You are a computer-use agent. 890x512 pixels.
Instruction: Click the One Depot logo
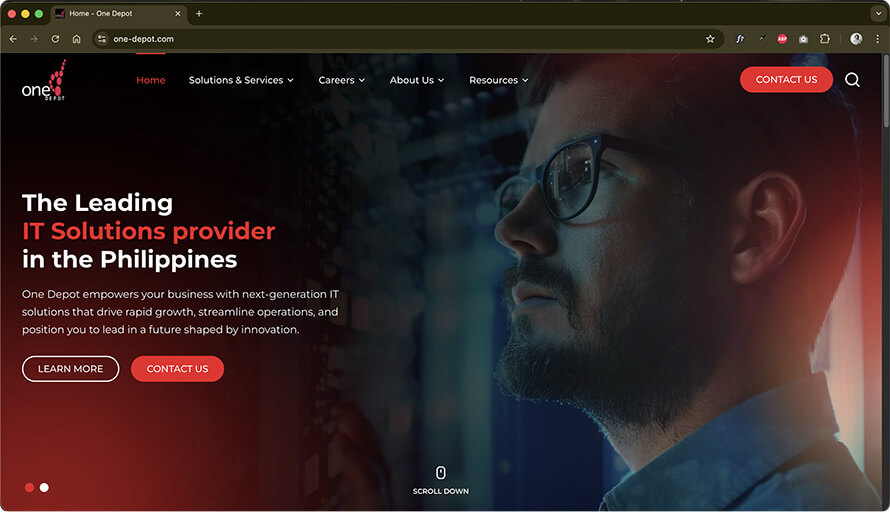click(44, 81)
